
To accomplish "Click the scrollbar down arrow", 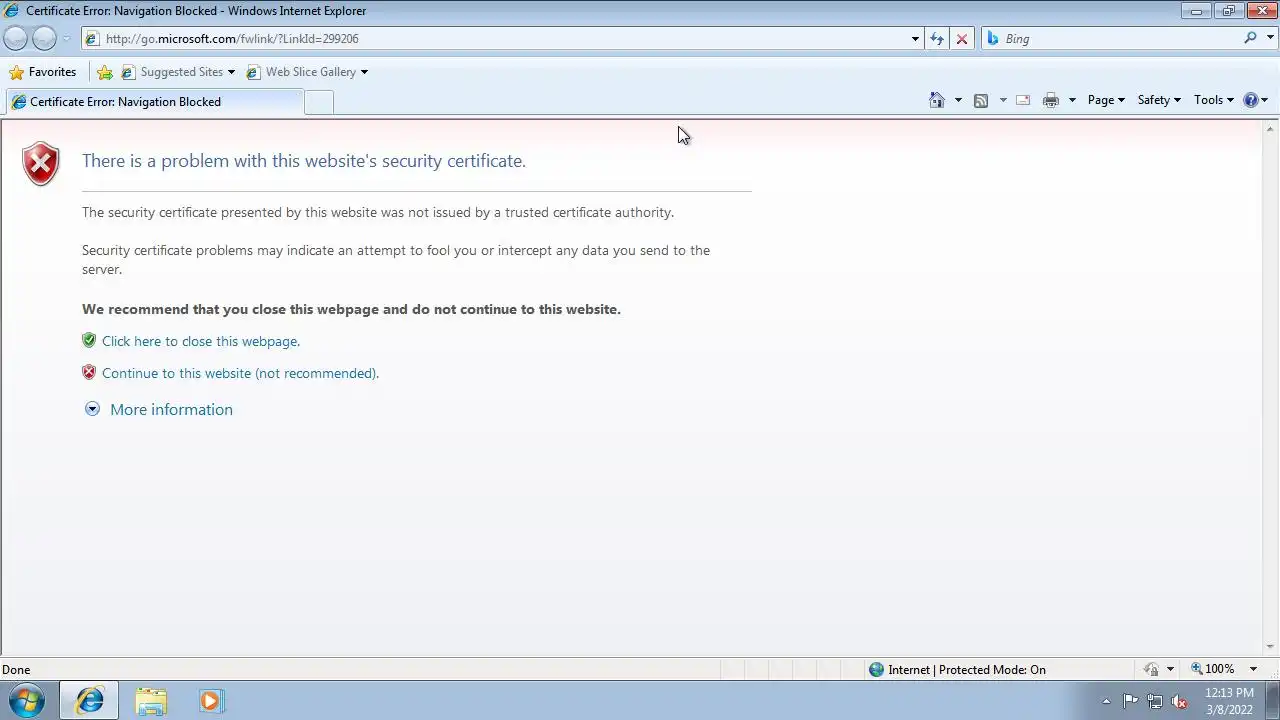I will click(x=1271, y=648).
